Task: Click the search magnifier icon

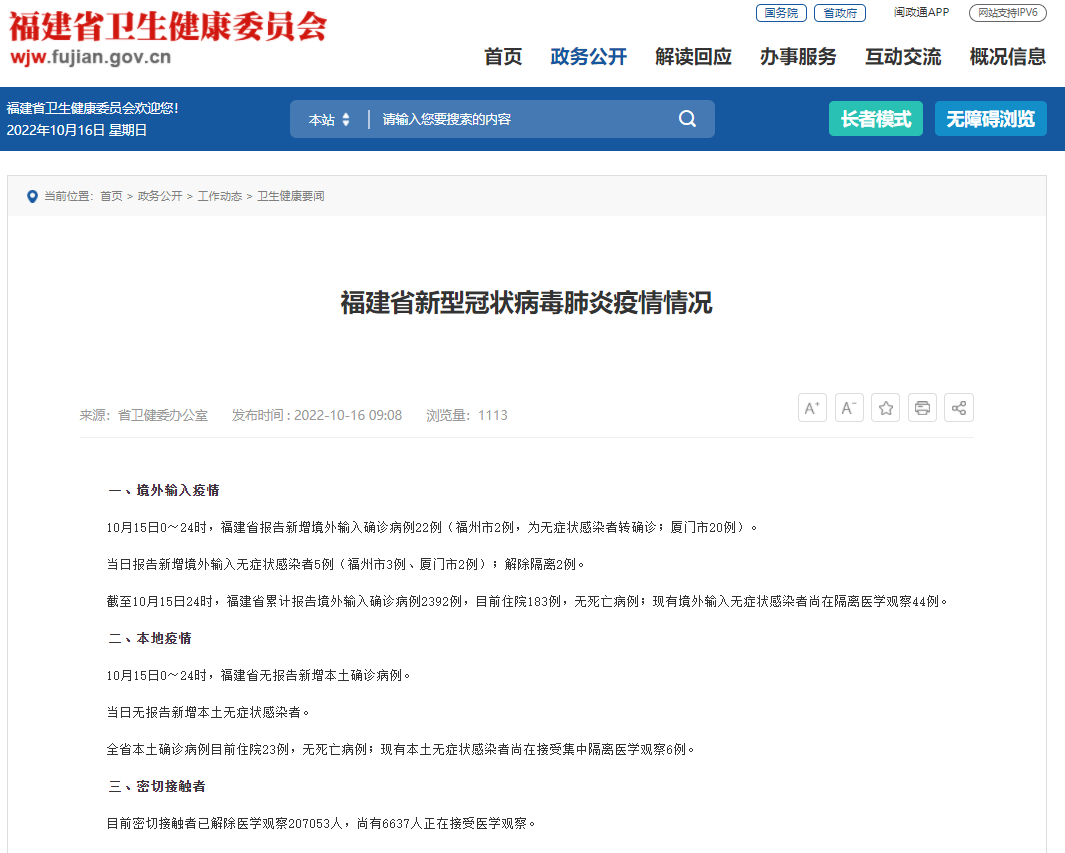Action: 687,119
